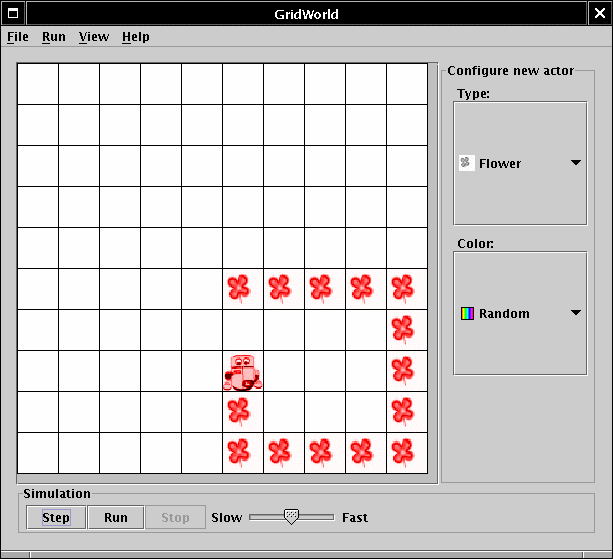Screen dimensions: 613x559
Task: Click the top-left flower of the trail
Action: (x=239, y=289)
